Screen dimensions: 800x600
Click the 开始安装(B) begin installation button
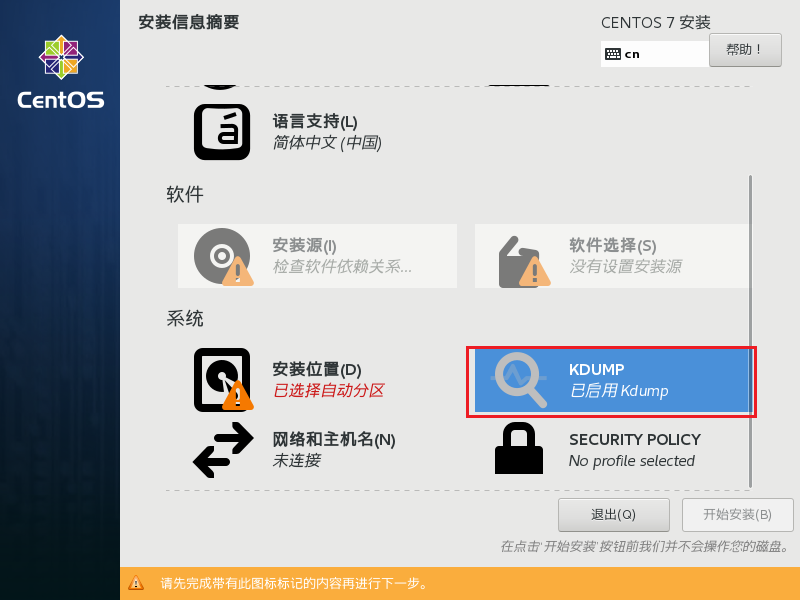(x=737, y=515)
